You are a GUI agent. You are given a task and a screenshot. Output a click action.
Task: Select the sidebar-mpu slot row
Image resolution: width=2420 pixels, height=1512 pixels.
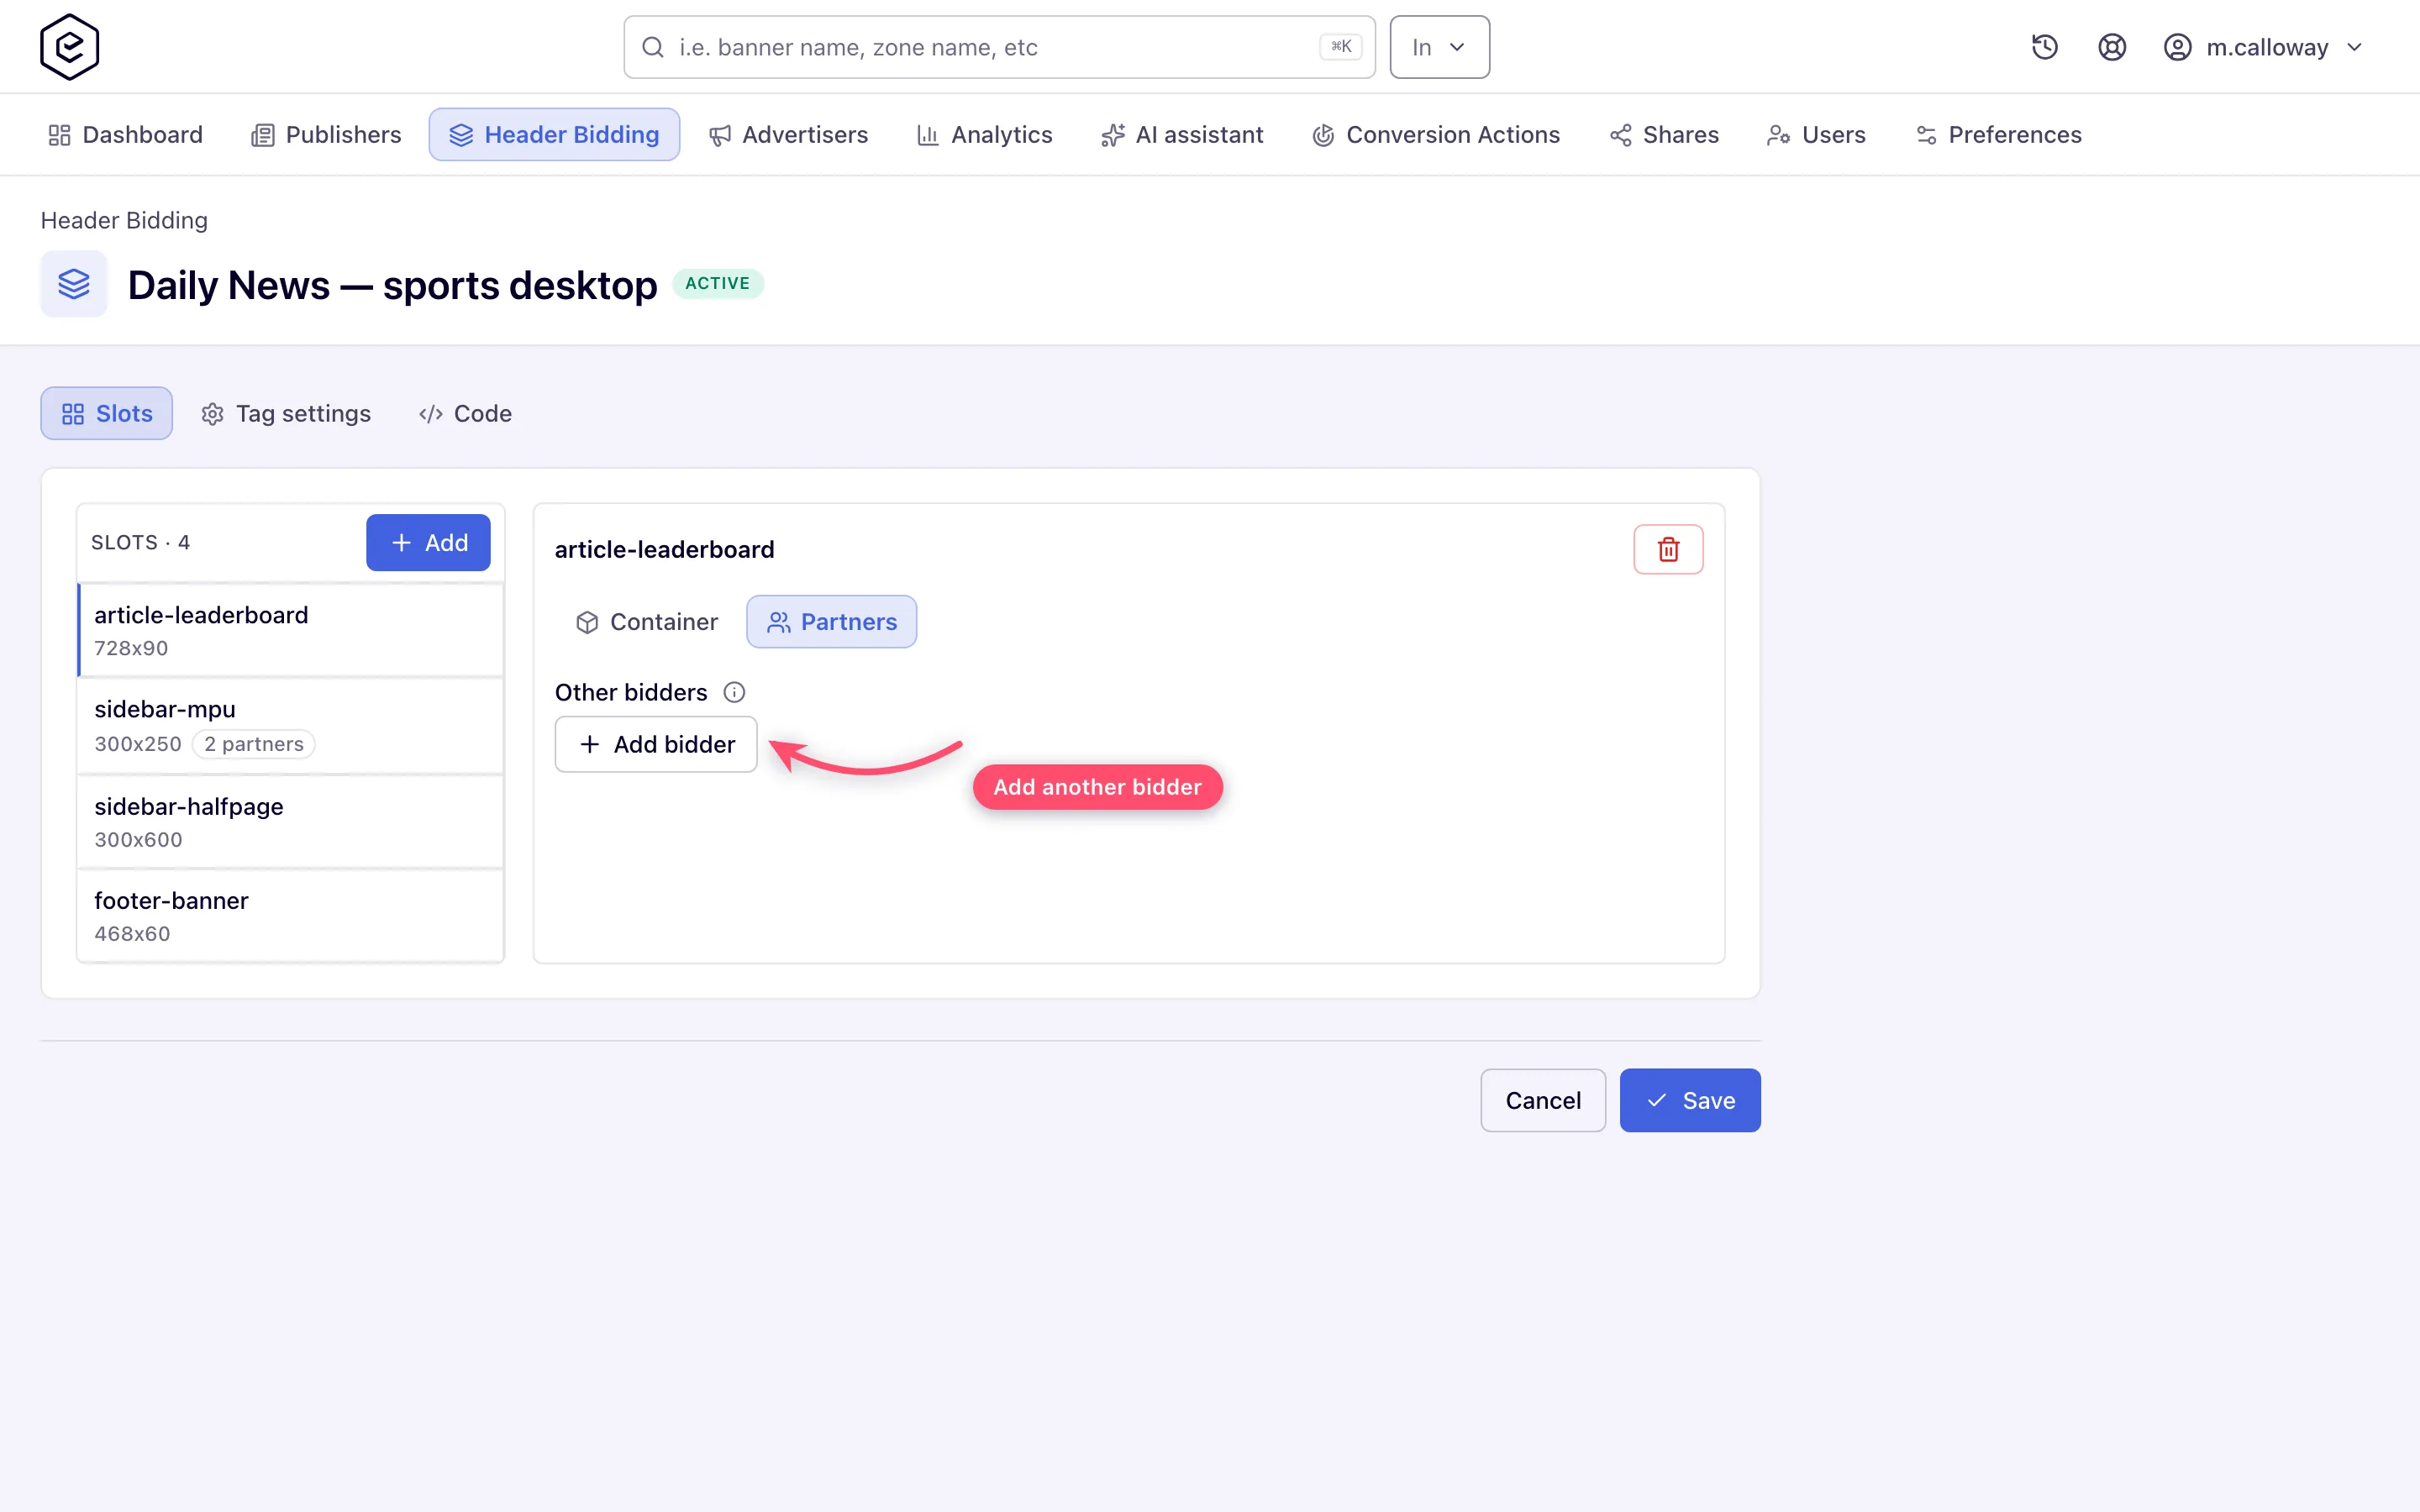click(x=290, y=726)
